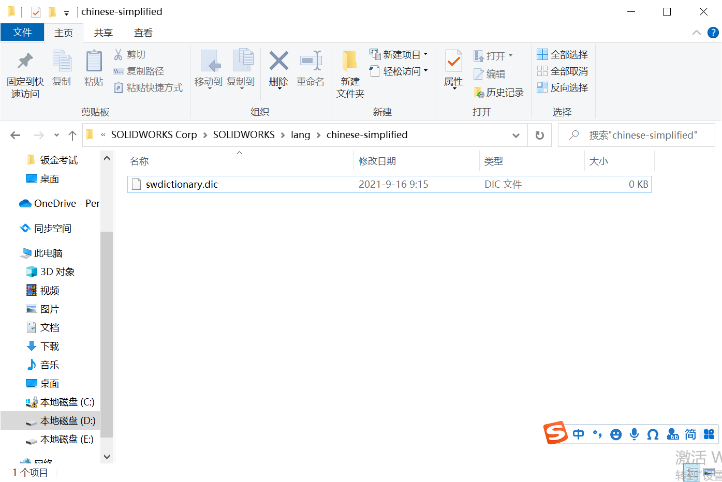Click SOLIDWORKS Corp in breadcrumb path
Screen dimensions: 722x482
point(154,135)
